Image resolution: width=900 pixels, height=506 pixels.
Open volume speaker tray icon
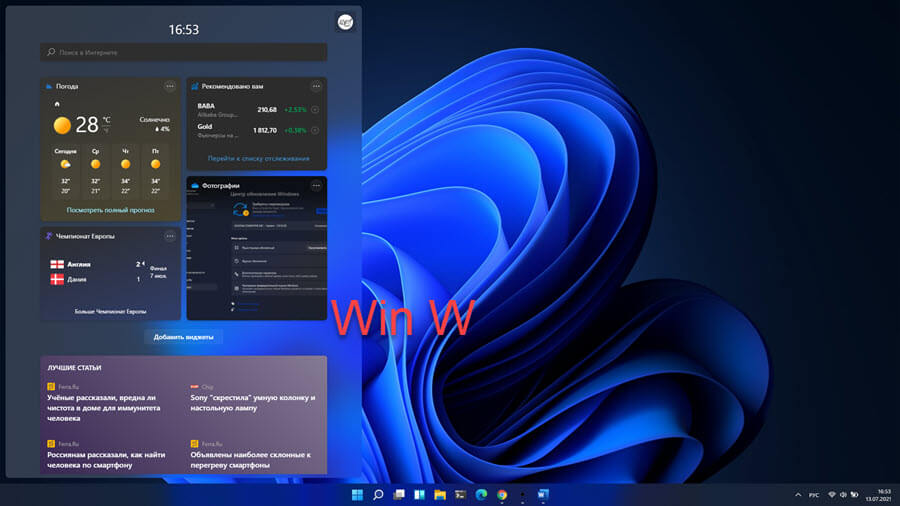click(x=843, y=495)
